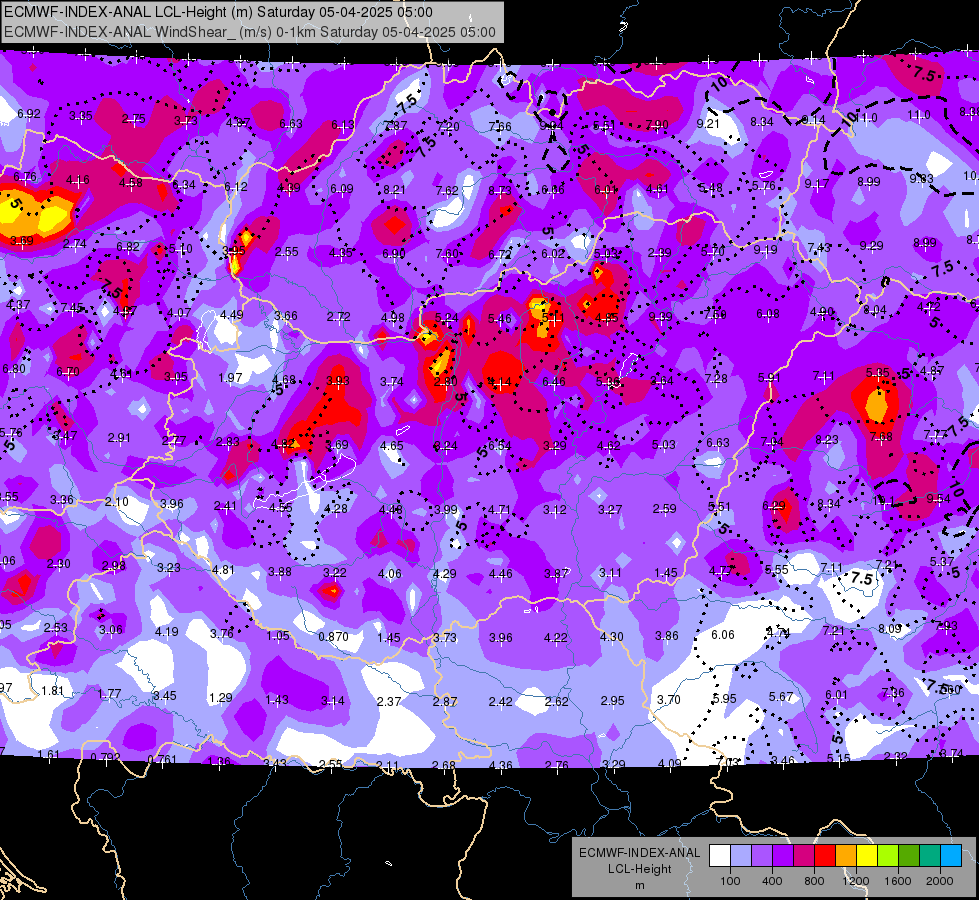This screenshot has height=900, width=979.
Task: Click the grid value 3.12
Action: [x=554, y=510]
